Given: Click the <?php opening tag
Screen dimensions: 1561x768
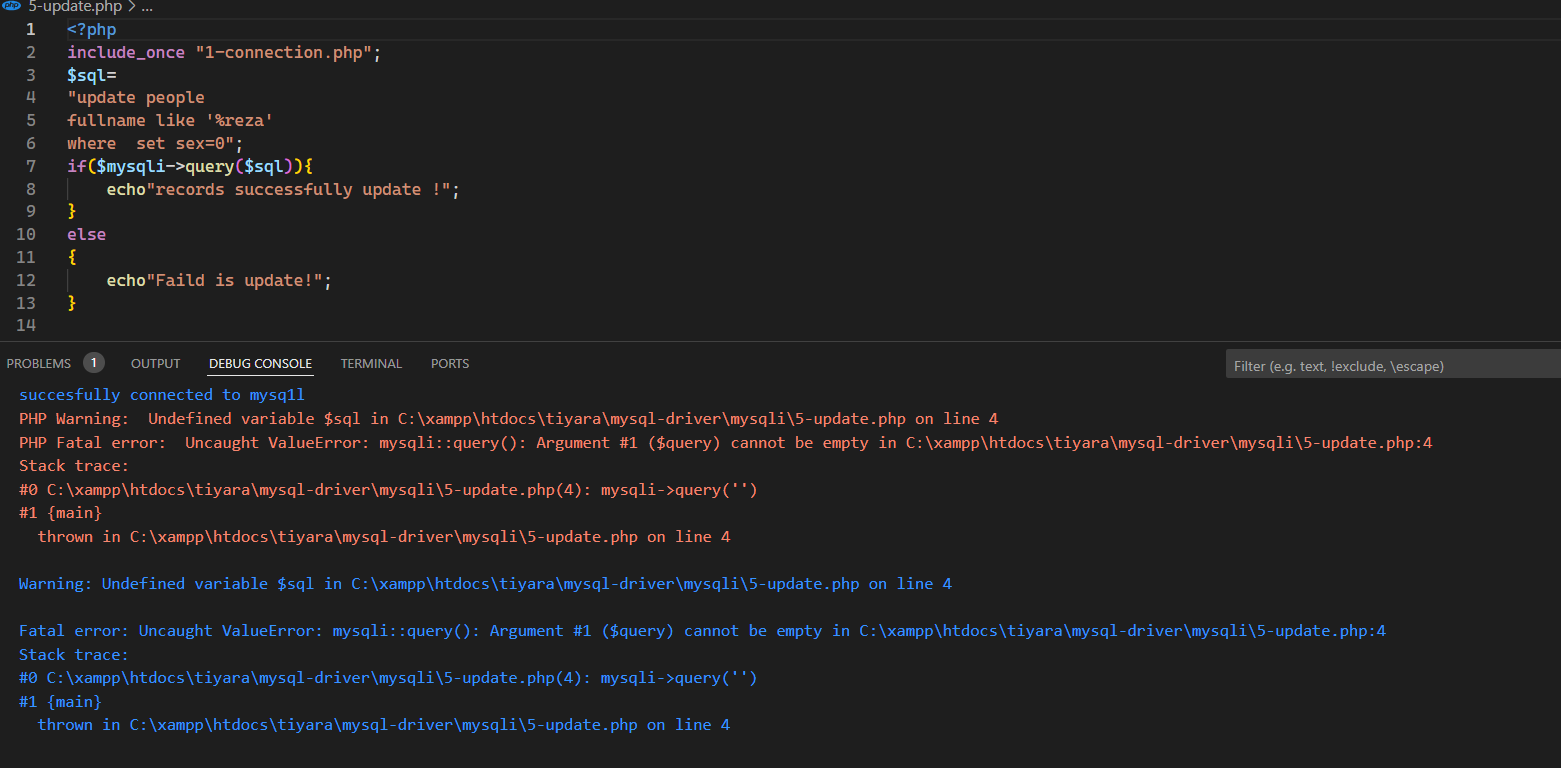Looking at the screenshot, I should click(92, 29).
